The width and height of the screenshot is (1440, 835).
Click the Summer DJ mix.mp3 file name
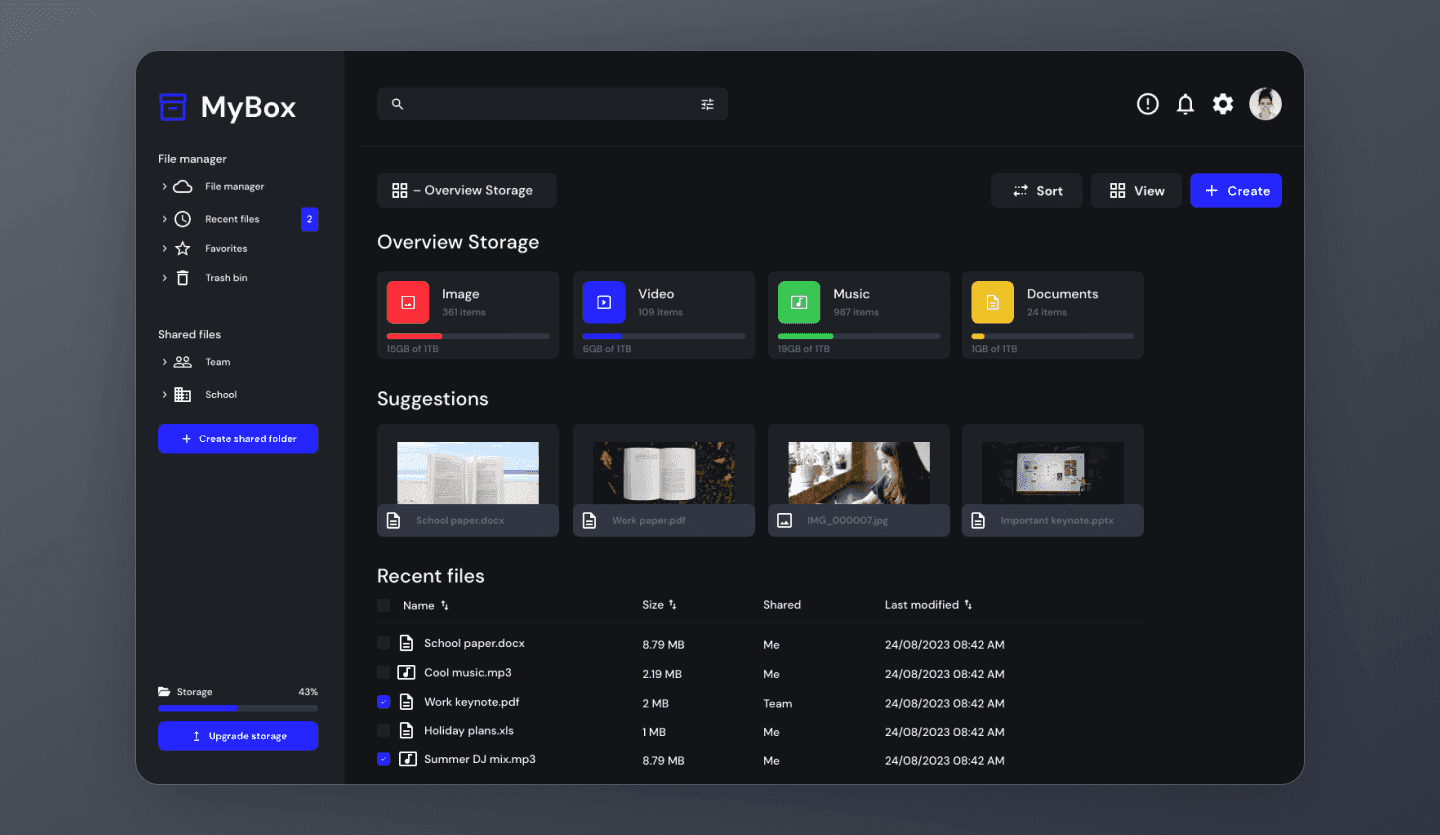[x=480, y=759]
